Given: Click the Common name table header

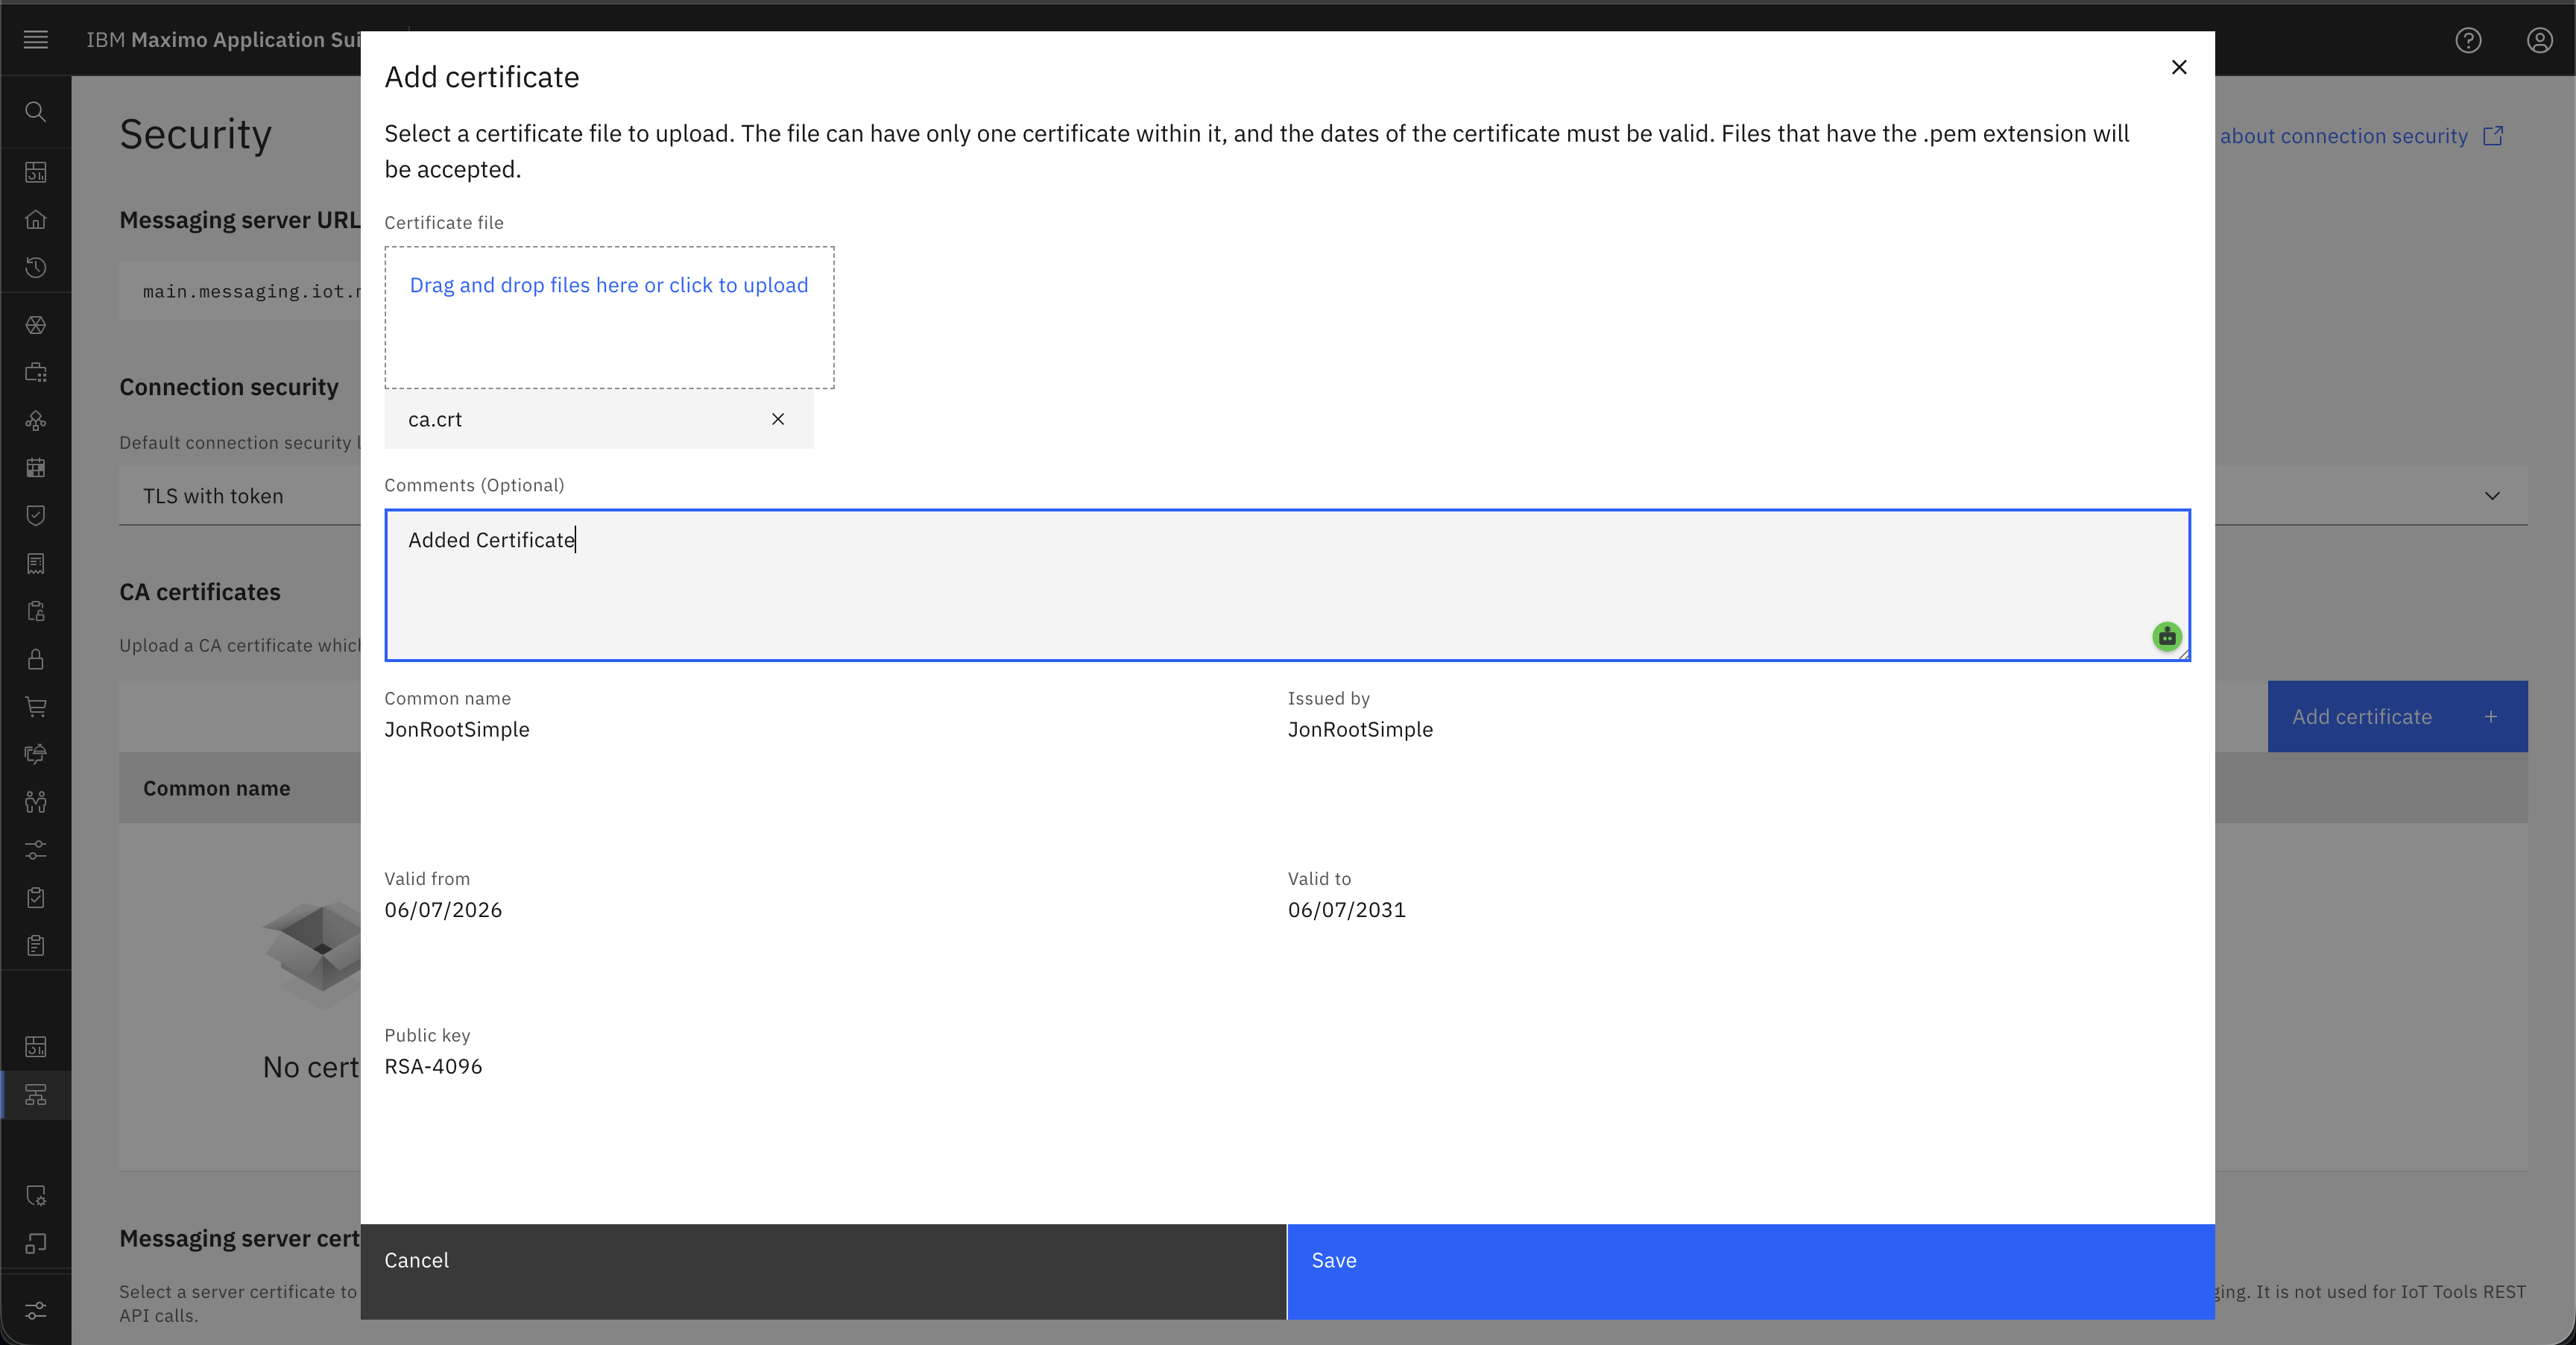Looking at the screenshot, I should tap(216, 788).
